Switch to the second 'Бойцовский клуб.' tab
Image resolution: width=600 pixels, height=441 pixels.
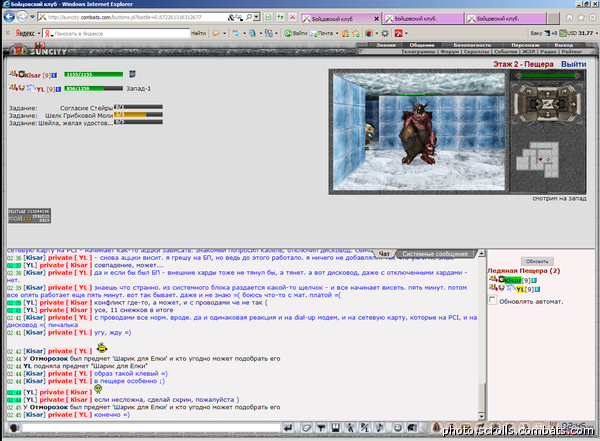click(424, 18)
